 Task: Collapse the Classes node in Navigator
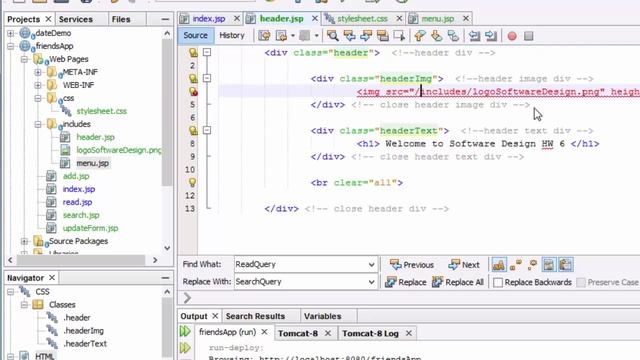pos(24,305)
